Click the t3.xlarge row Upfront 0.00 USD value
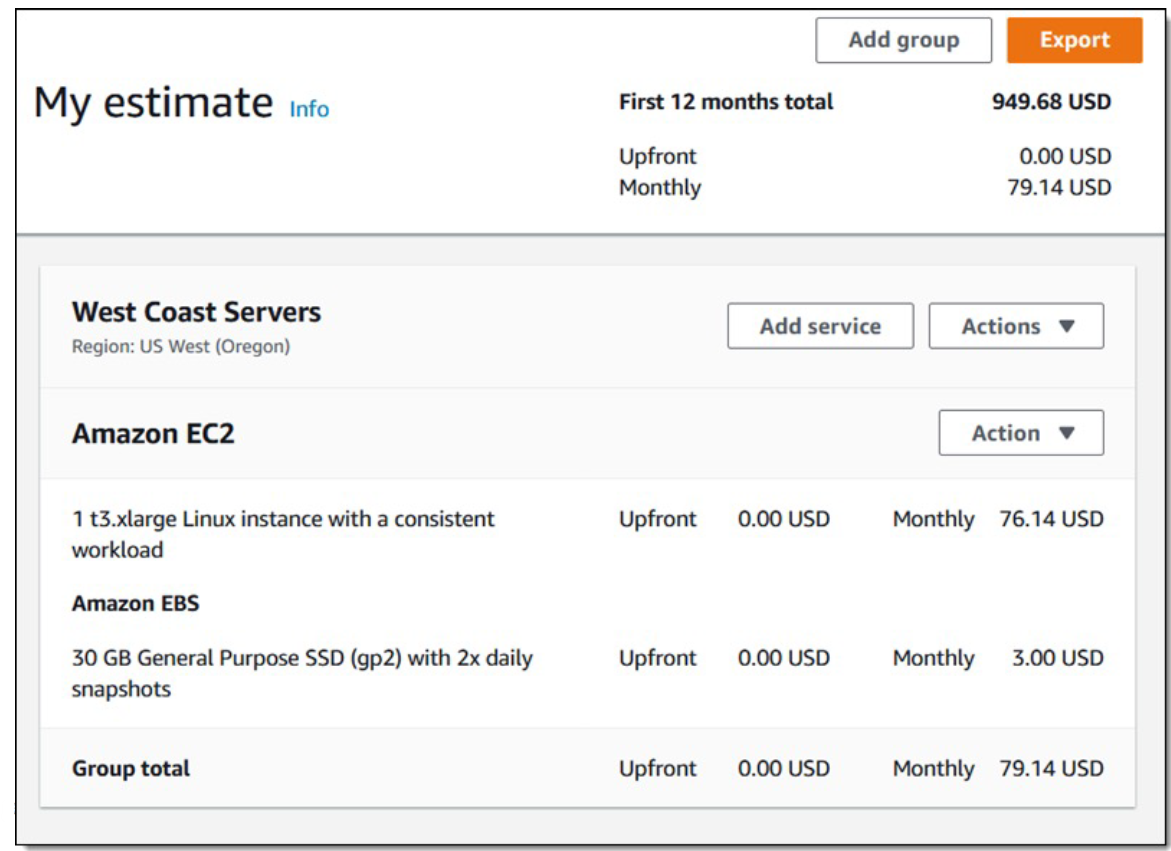 tap(783, 519)
